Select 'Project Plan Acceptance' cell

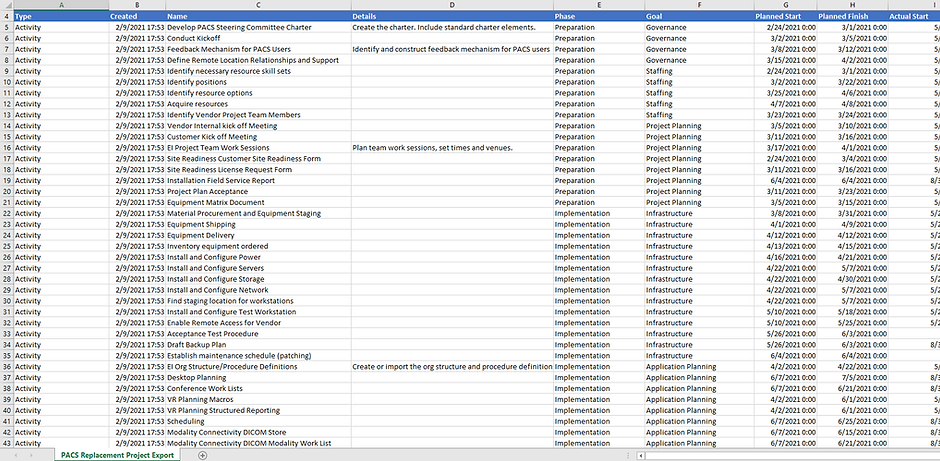[258, 191]
